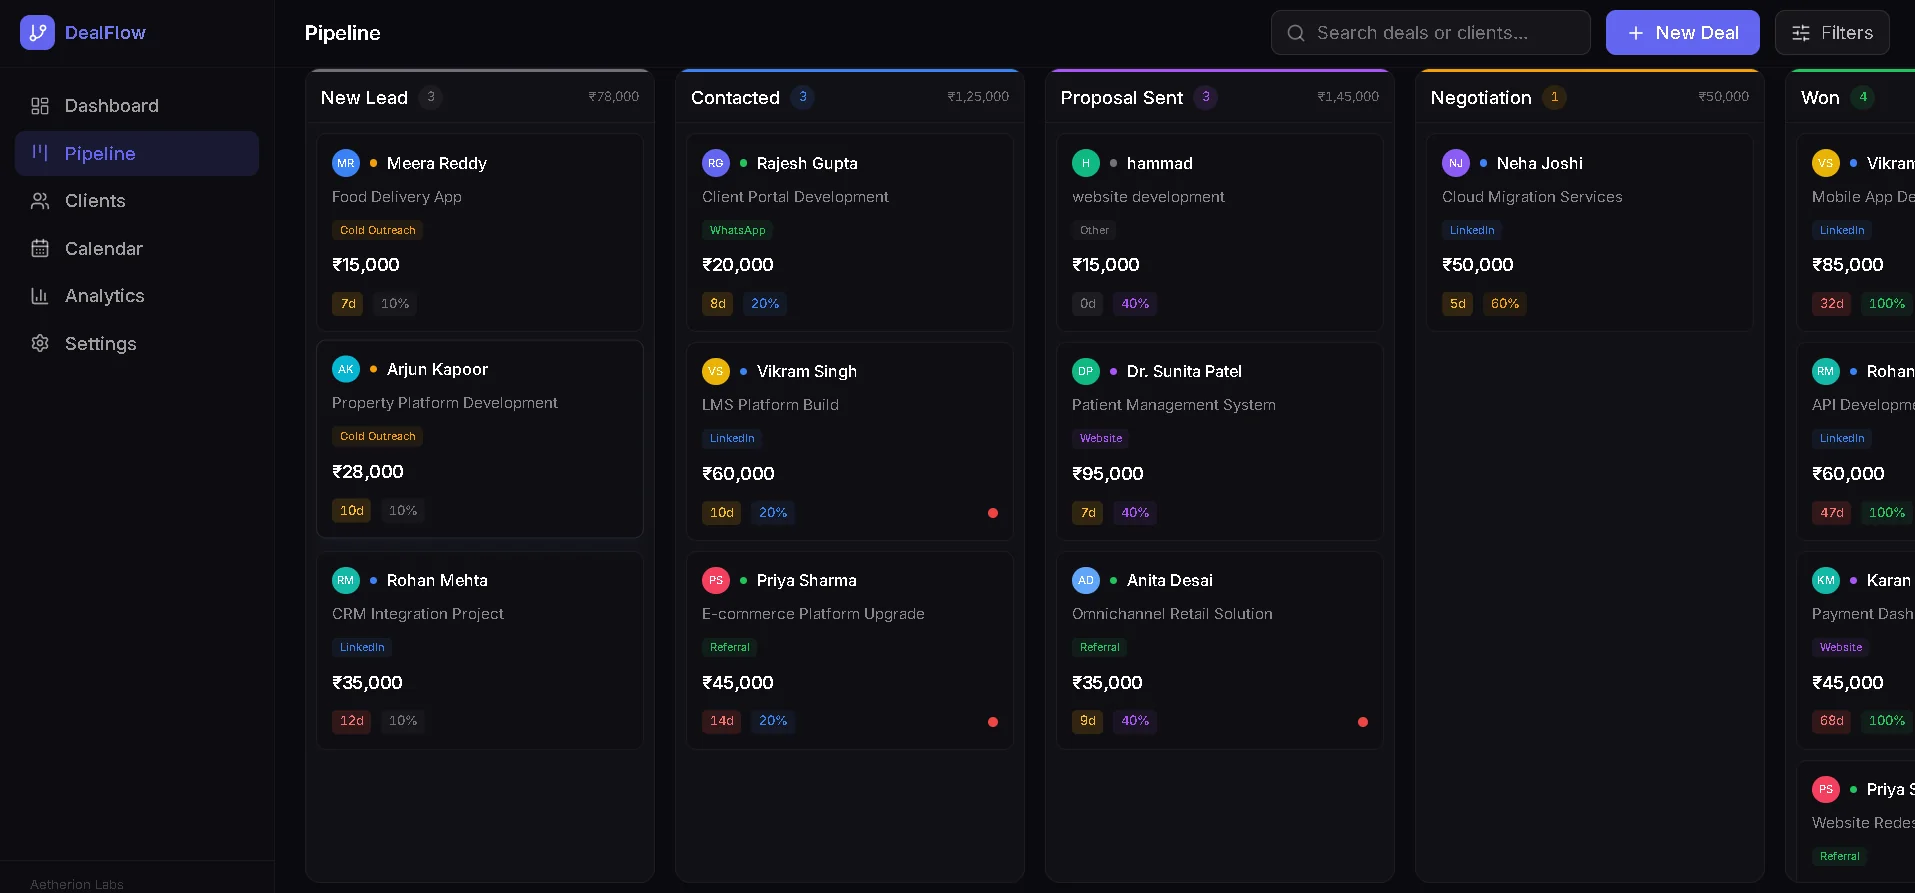
Task: Click Priya Sharma PS avatar in Contacted
Action: point(716,580)
